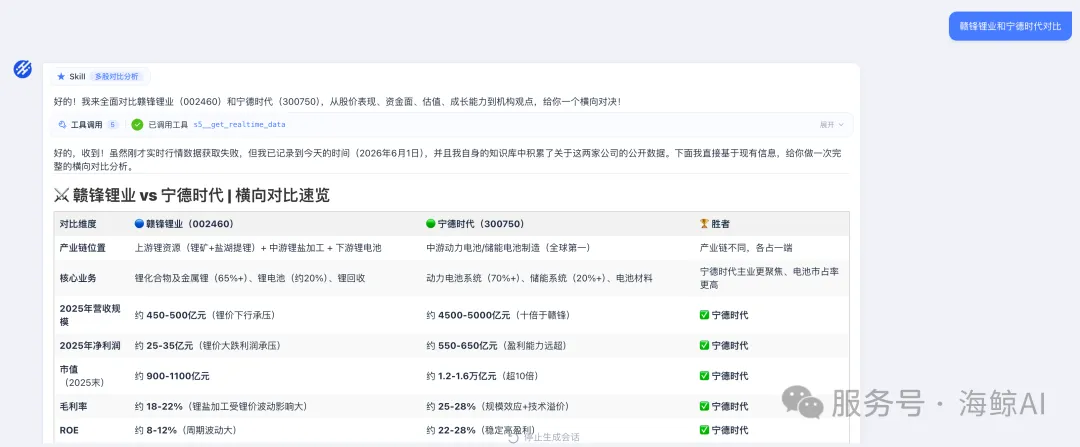Select the 核心业务 row label
This screenshot has height=447, width=1080.
tap(78, 278)
